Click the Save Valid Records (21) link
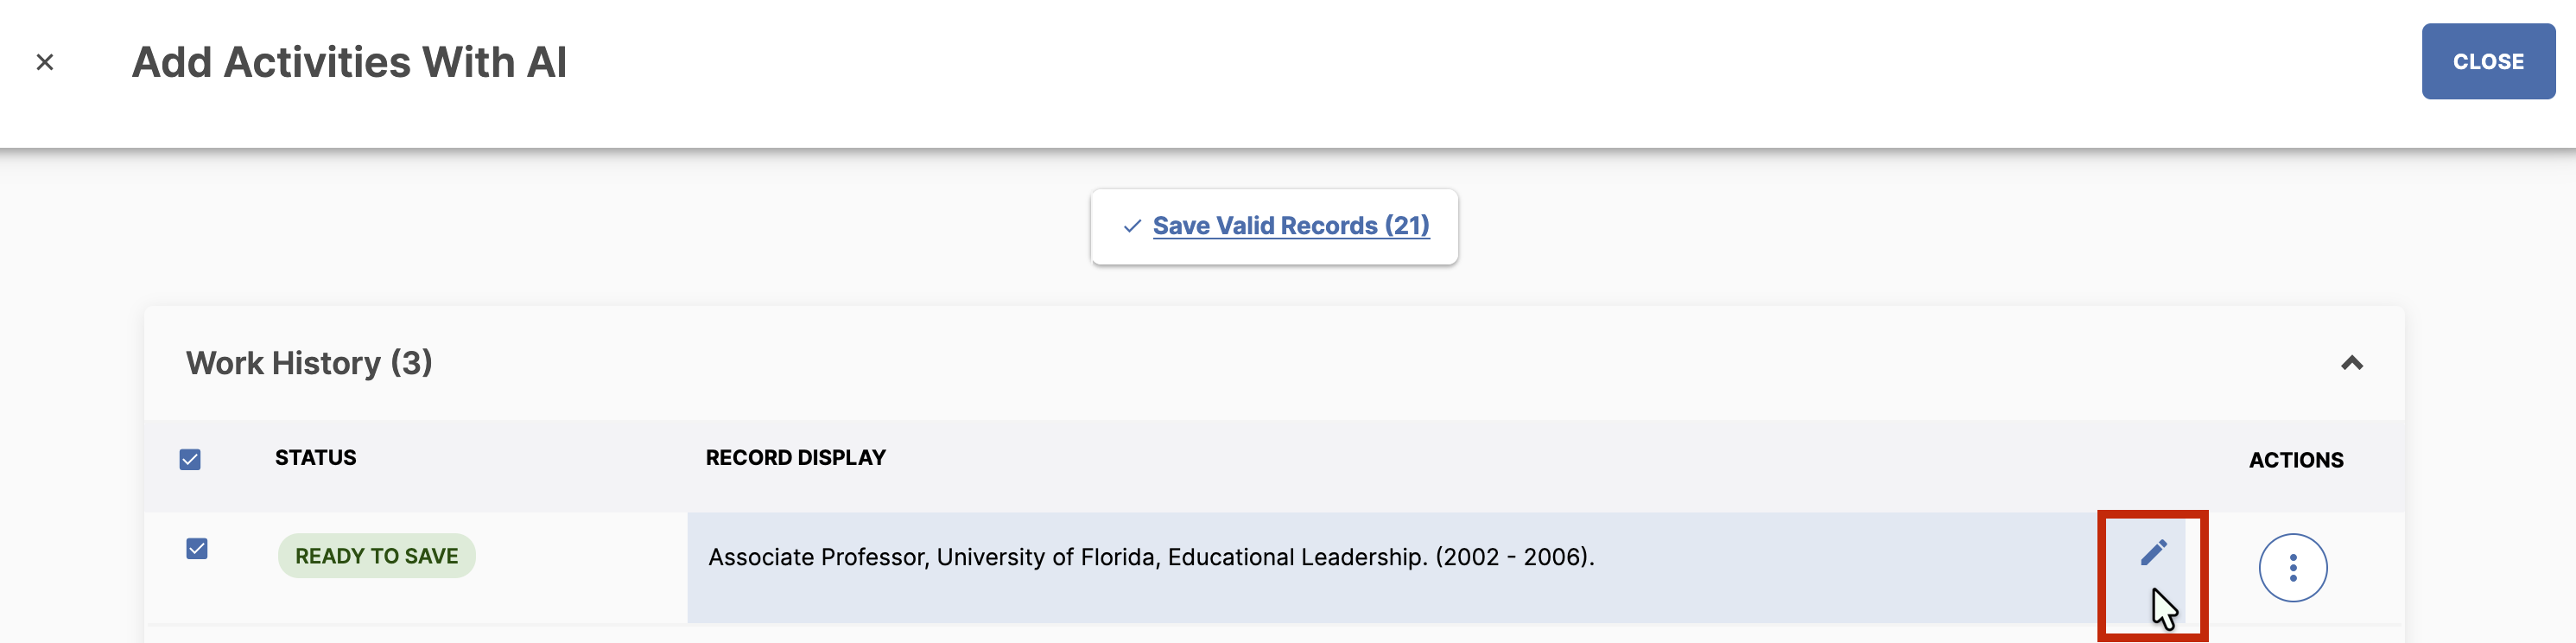The width and height of the screenshot is (2576, 643). (1290, 226)
